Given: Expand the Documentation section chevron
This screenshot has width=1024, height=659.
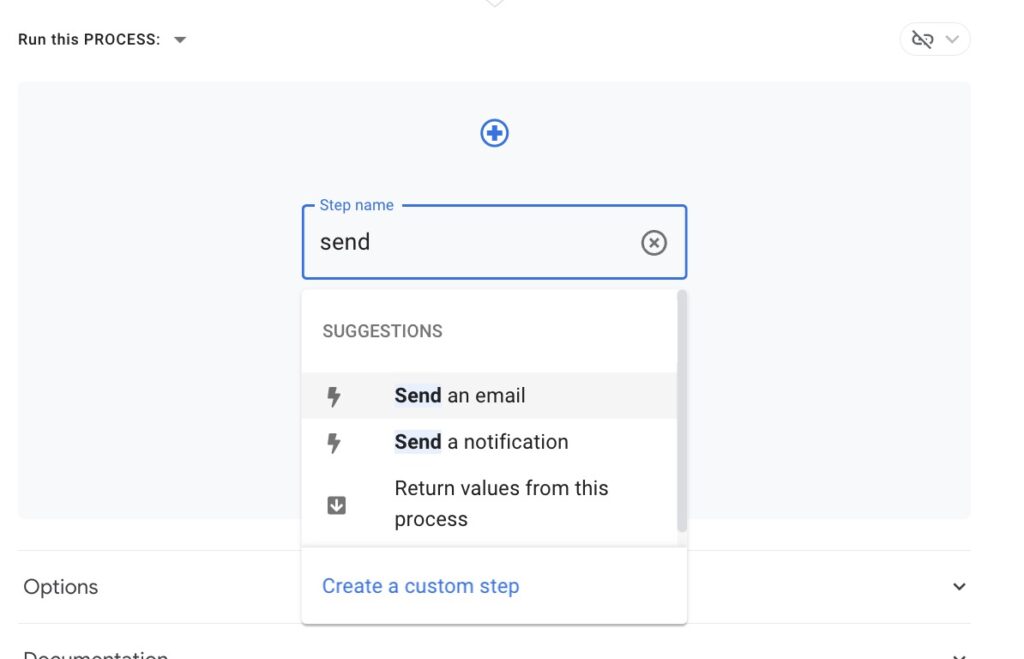Looking at the screenshot, I should [x=959, y=655].
